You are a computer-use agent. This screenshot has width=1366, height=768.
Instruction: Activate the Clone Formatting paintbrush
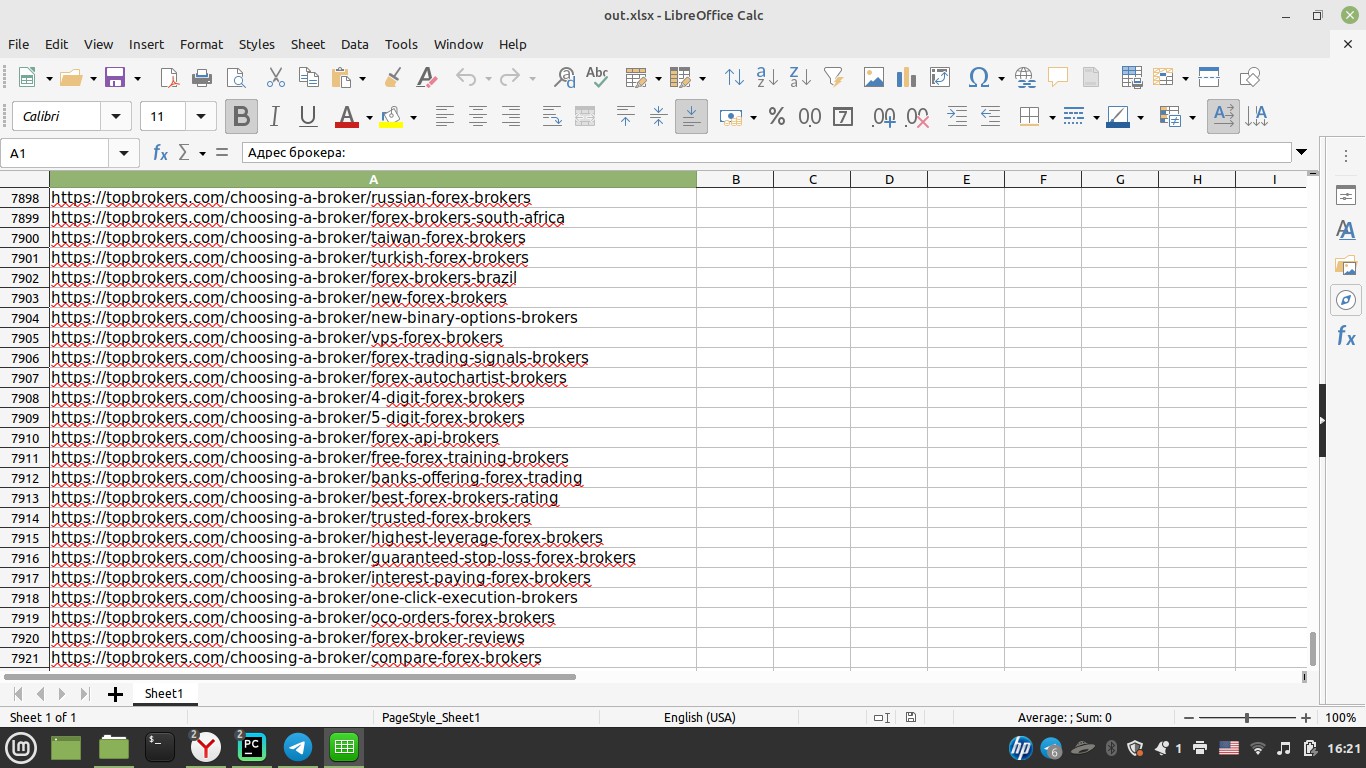393,78
